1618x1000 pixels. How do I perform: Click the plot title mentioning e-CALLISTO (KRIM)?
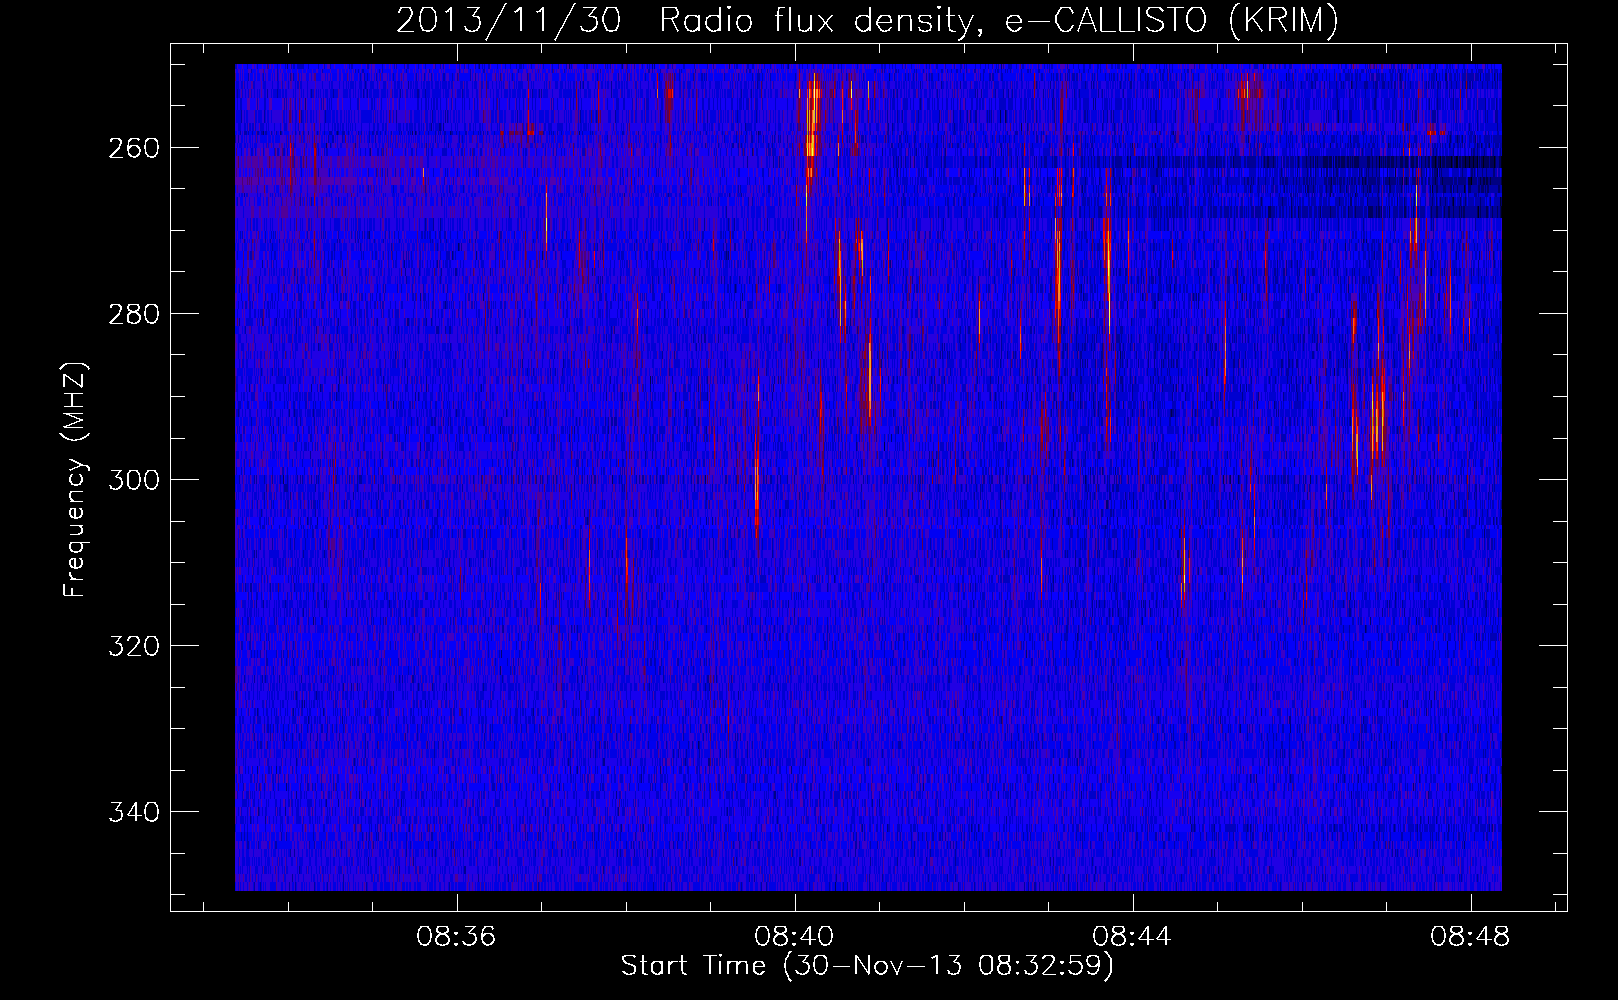(867, 20)
